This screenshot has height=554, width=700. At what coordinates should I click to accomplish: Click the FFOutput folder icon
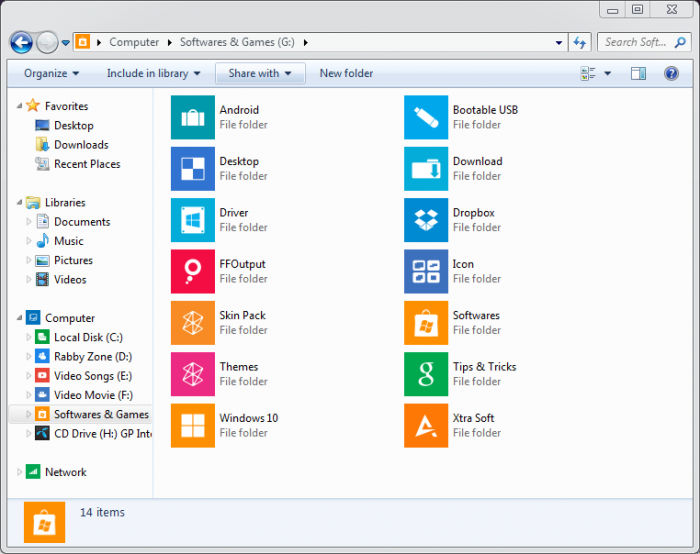[x=192, y=272]
